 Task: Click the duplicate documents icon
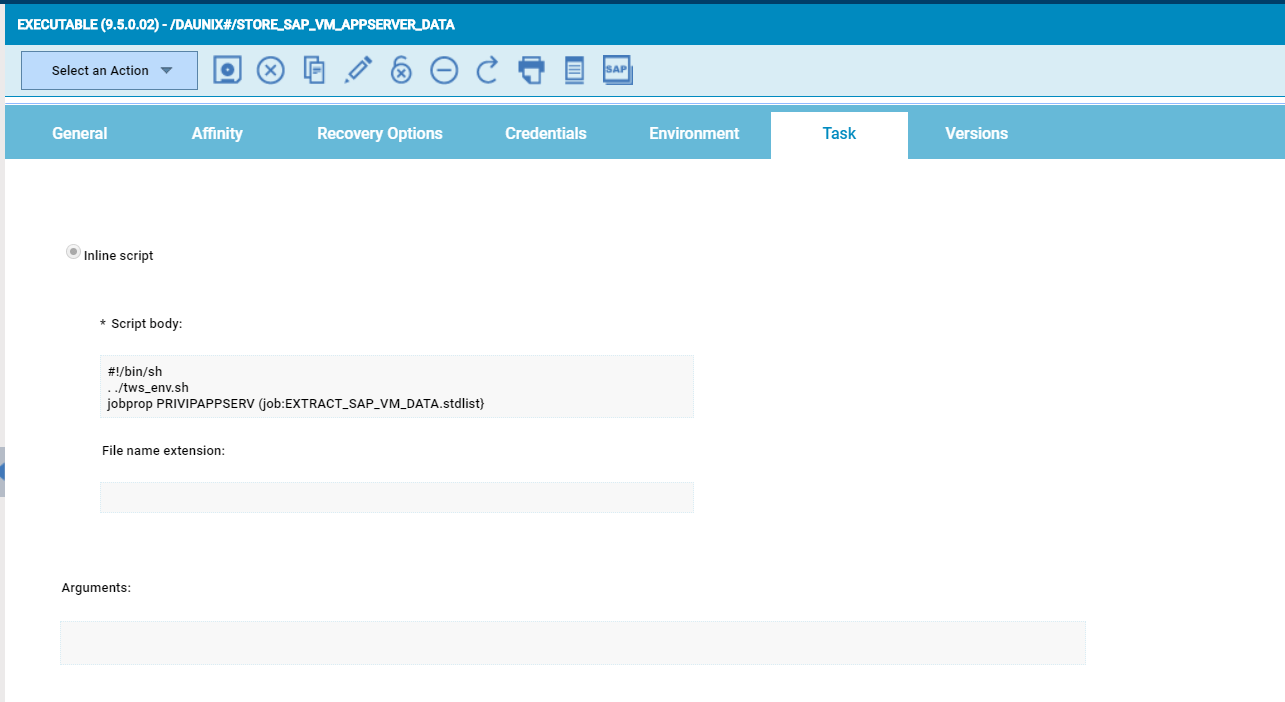(x=315, y=70)
